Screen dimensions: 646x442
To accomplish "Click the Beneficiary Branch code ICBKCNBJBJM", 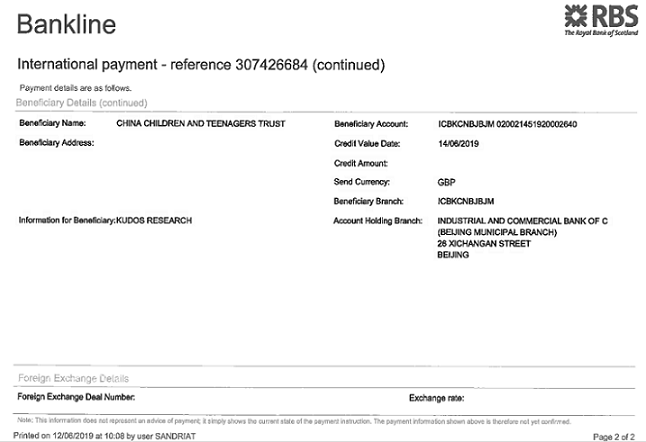I will click(x=466, y=201).
